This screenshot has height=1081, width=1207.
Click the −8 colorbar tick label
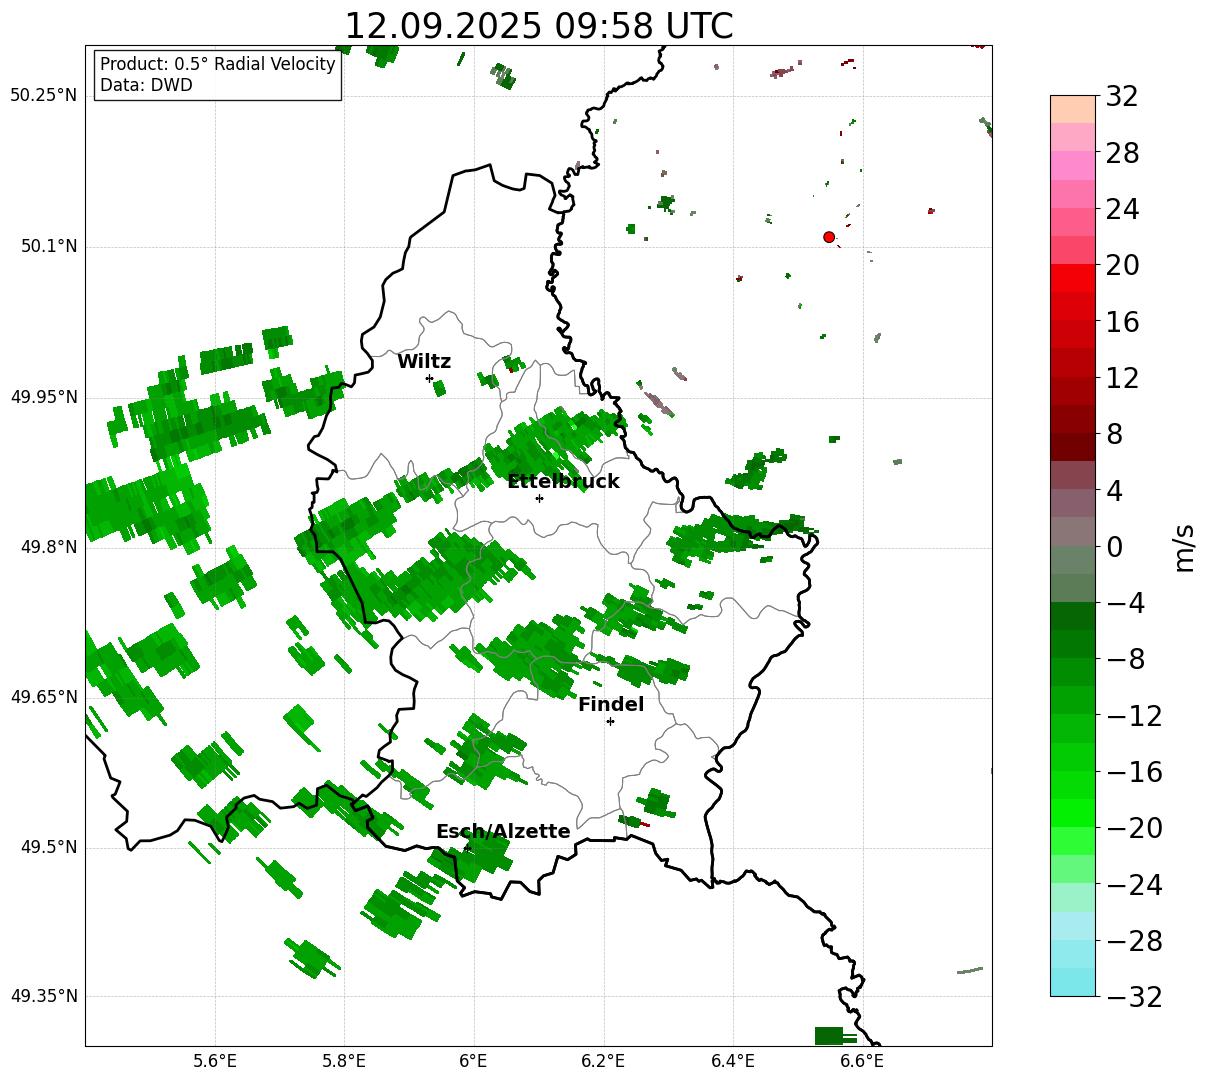pyautogui.click(x=1126, y=659)
